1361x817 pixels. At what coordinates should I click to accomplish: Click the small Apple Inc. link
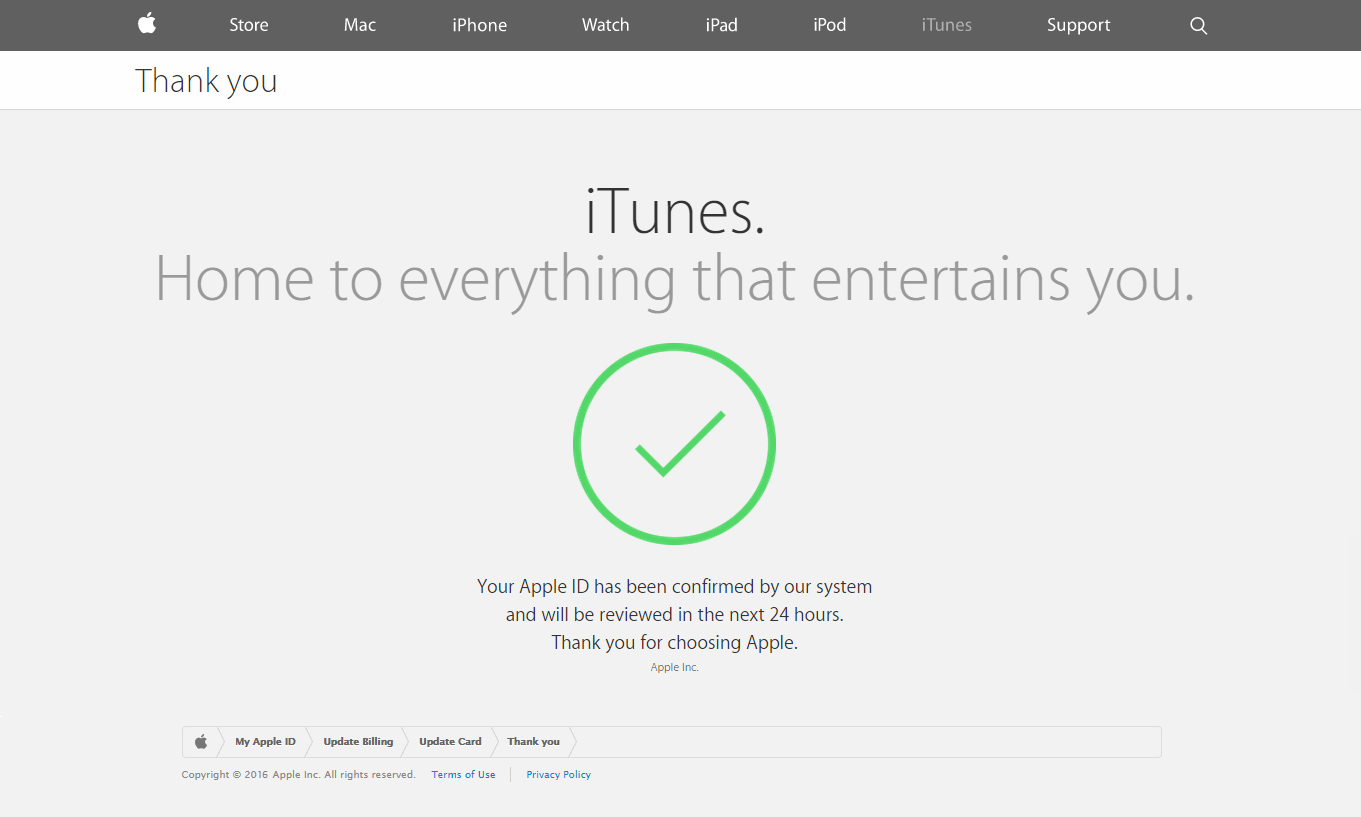675,667
